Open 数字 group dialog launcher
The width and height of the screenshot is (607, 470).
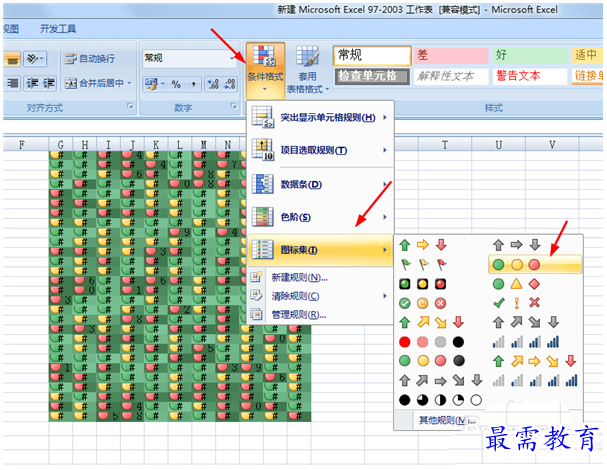(233, 105)
